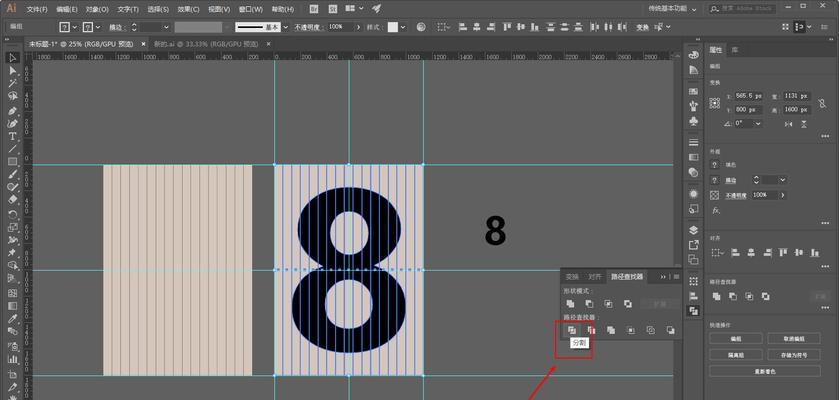This screenshot has height=400, width=839.
Task: Click the Recolor quick action button
Action: (765, 371)
